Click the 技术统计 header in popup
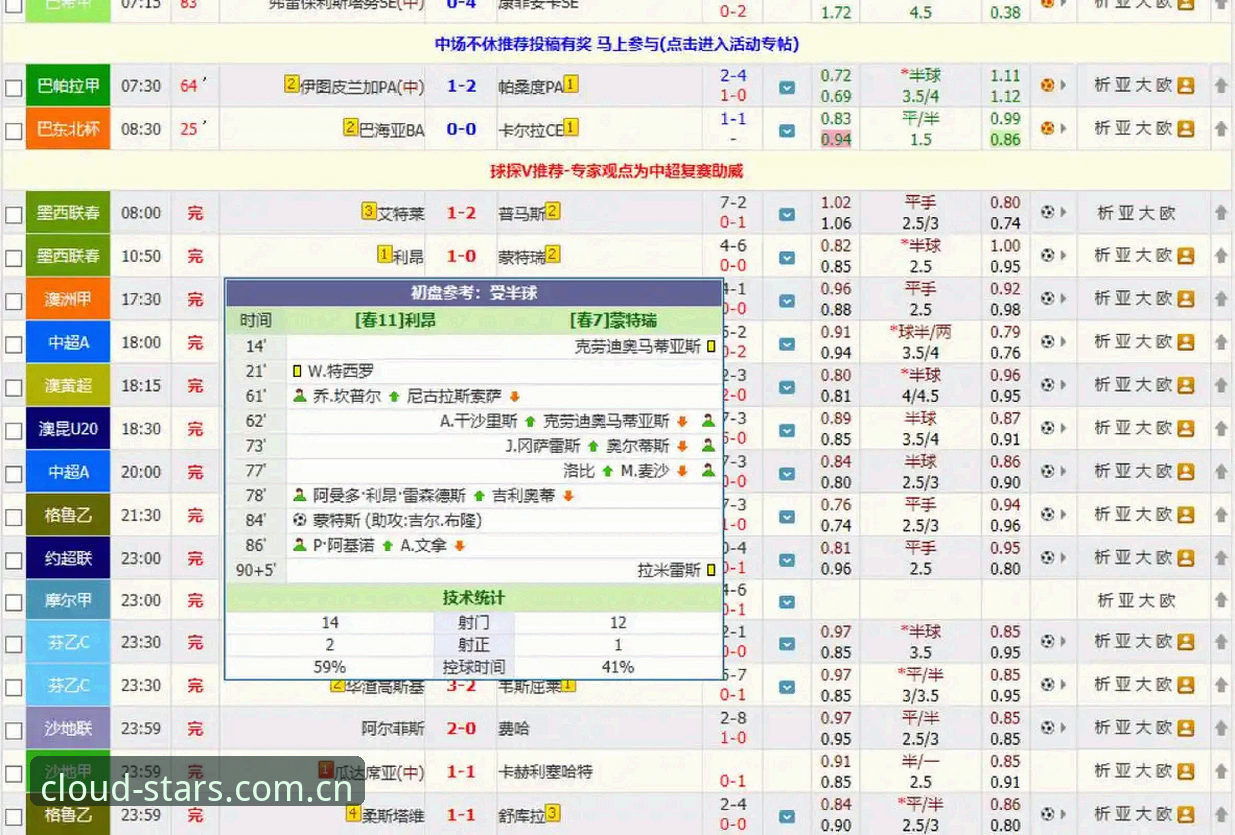 coord(474,597)
